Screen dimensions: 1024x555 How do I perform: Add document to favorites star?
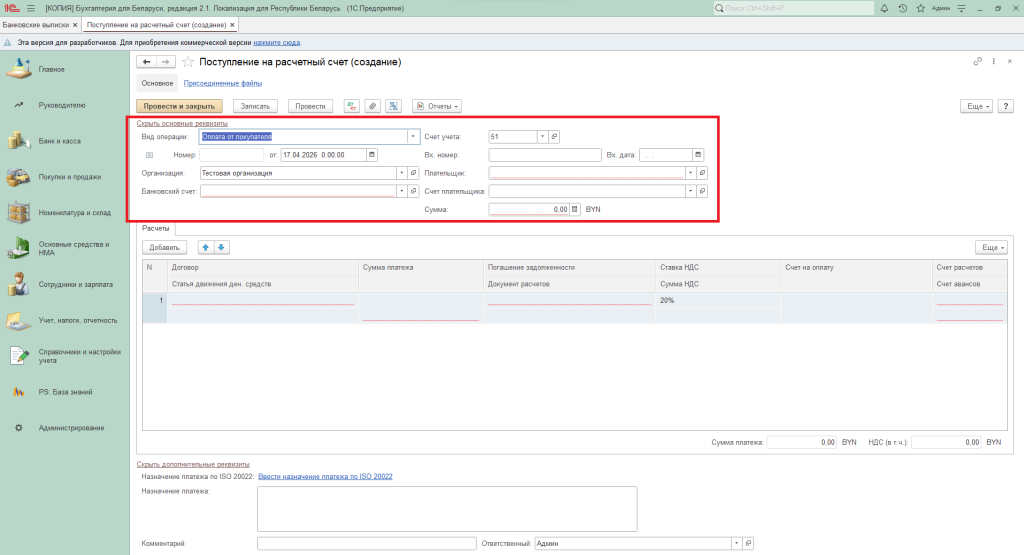187,62
